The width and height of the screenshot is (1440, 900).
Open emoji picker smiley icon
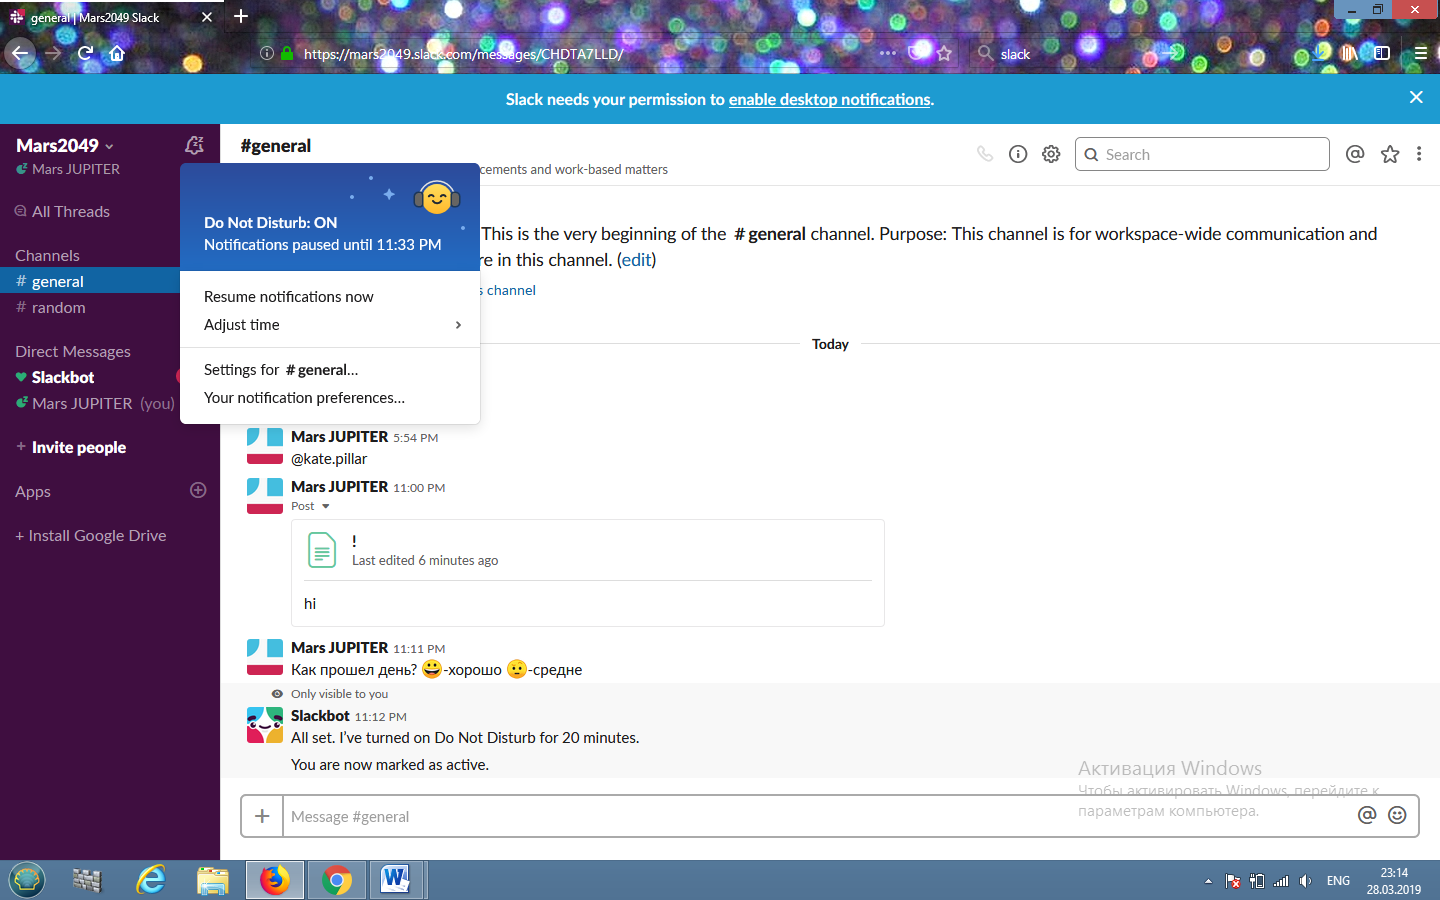pos(1398,815)
